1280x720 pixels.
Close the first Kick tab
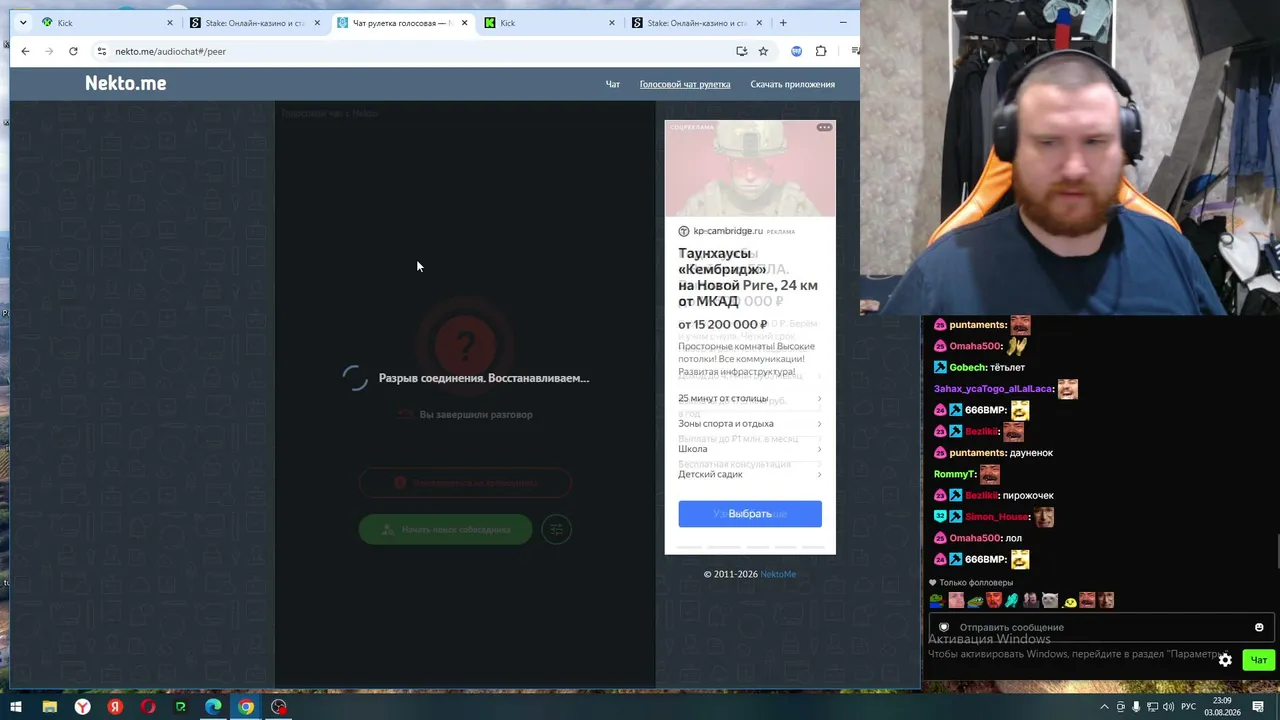[x=170, y=23]
